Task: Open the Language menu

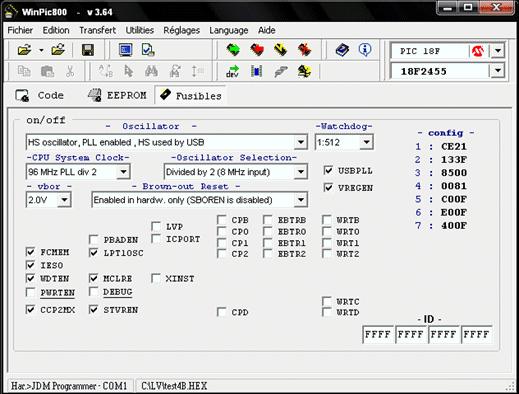Action: tap(229, 30)
